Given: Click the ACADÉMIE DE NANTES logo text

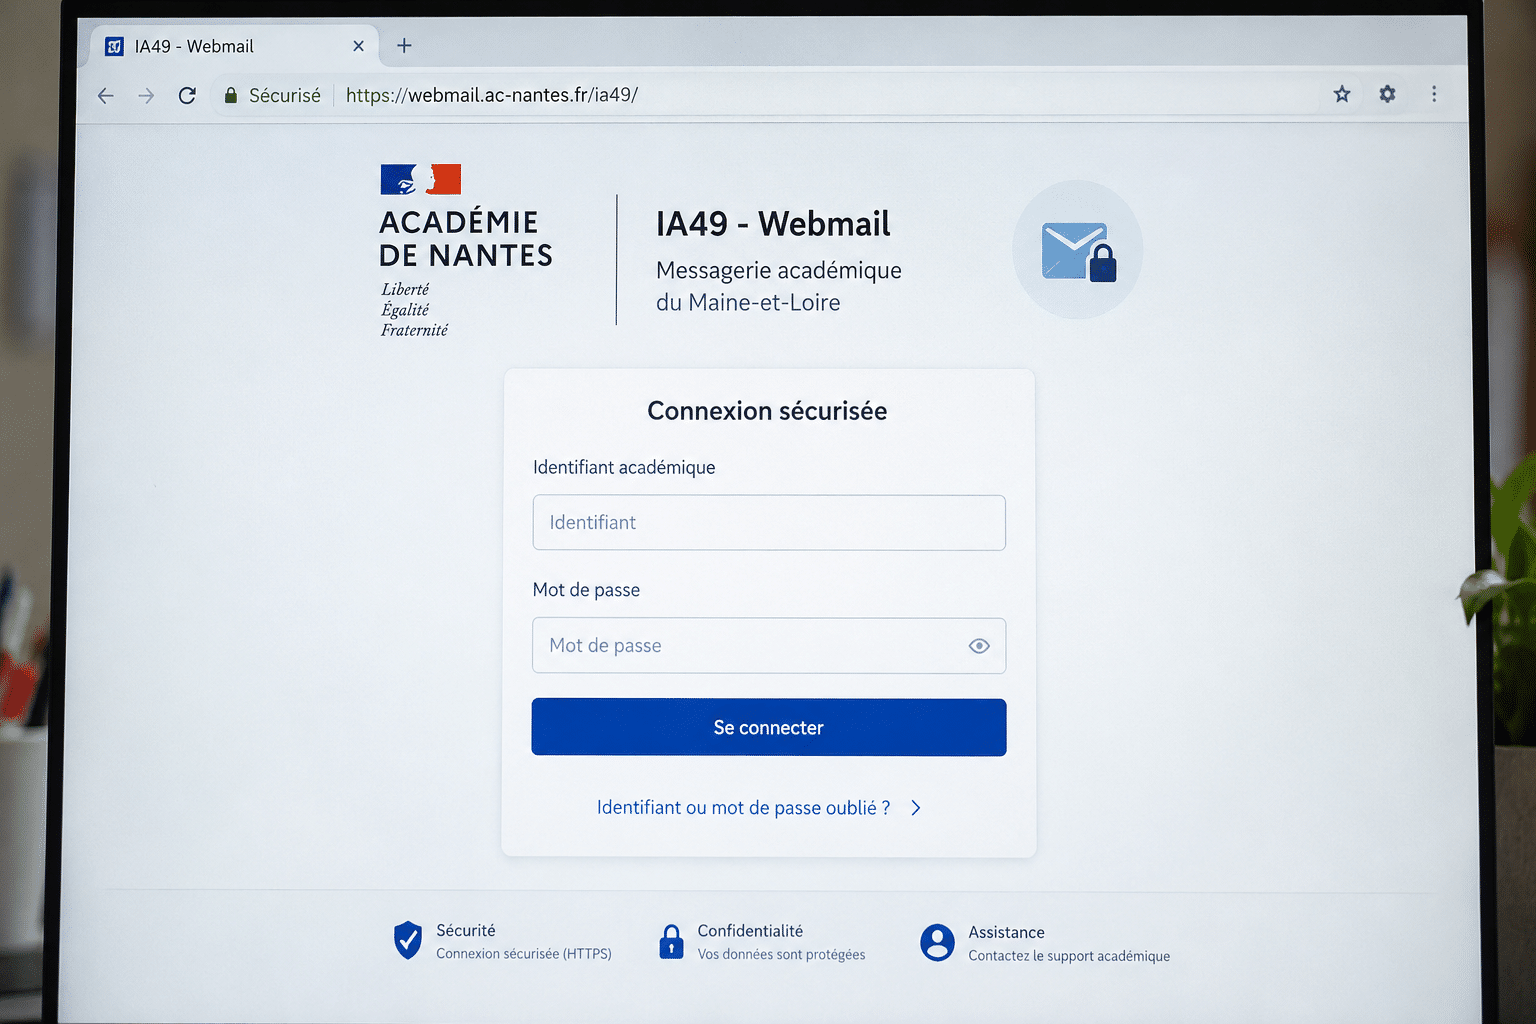Looking at the screenshot, I should pos(466,238).
